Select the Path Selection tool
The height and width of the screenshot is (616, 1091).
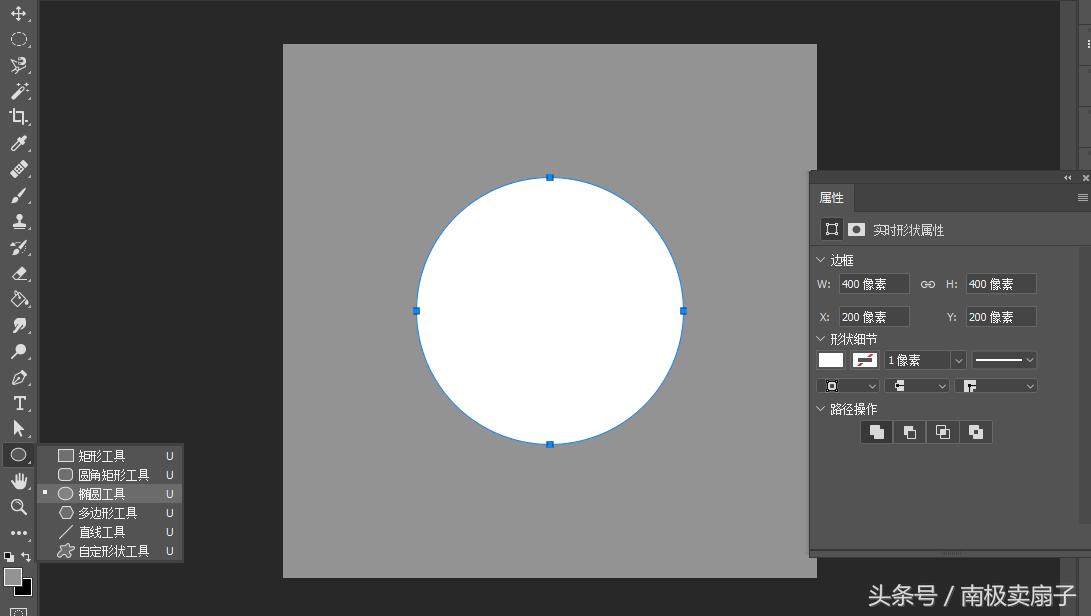click(19, 428)
